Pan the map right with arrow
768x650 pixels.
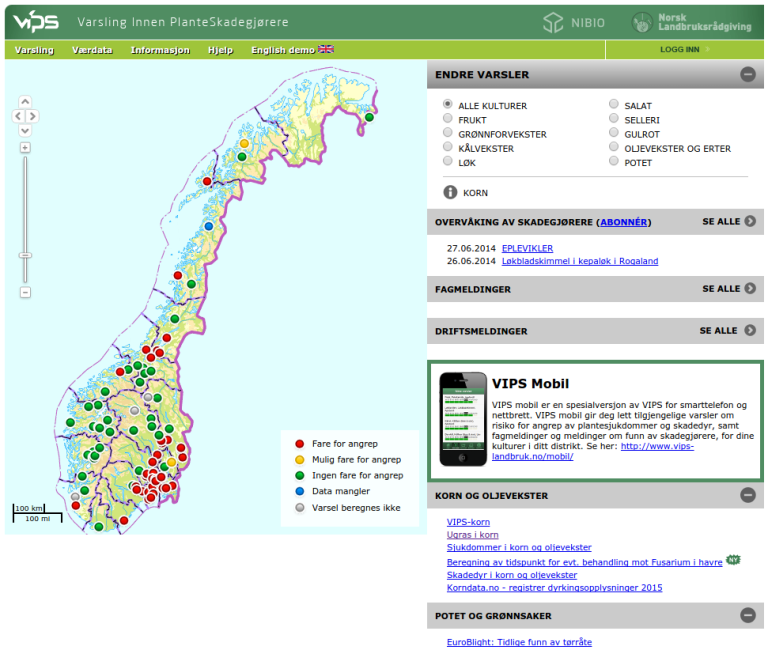[32, 116]
